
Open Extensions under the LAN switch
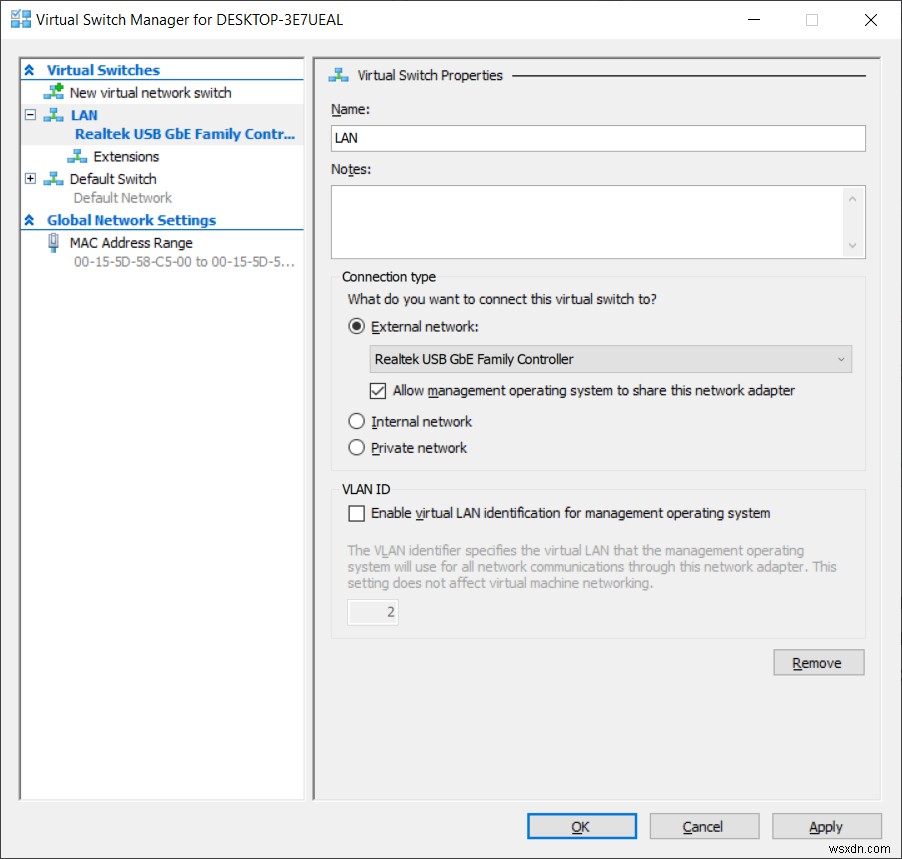click(x=126, y=156)
